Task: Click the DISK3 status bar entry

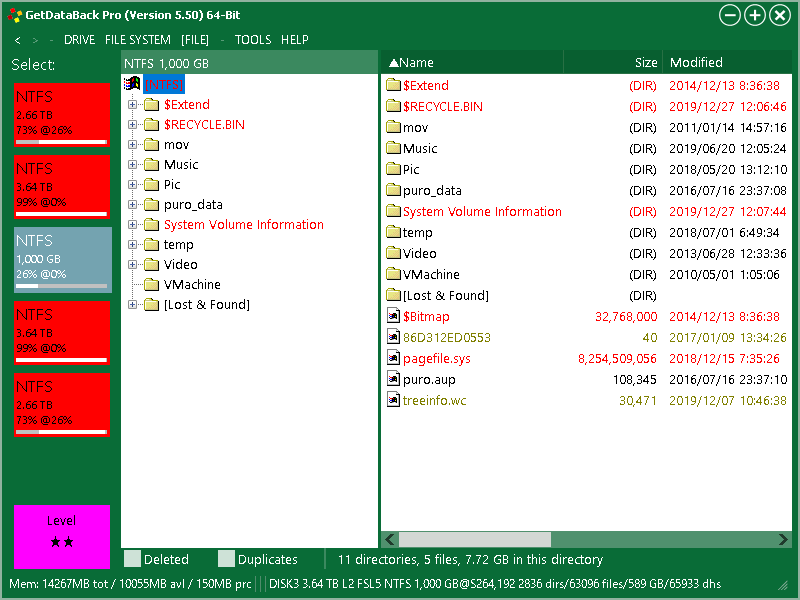Action: tap(495, 584)
